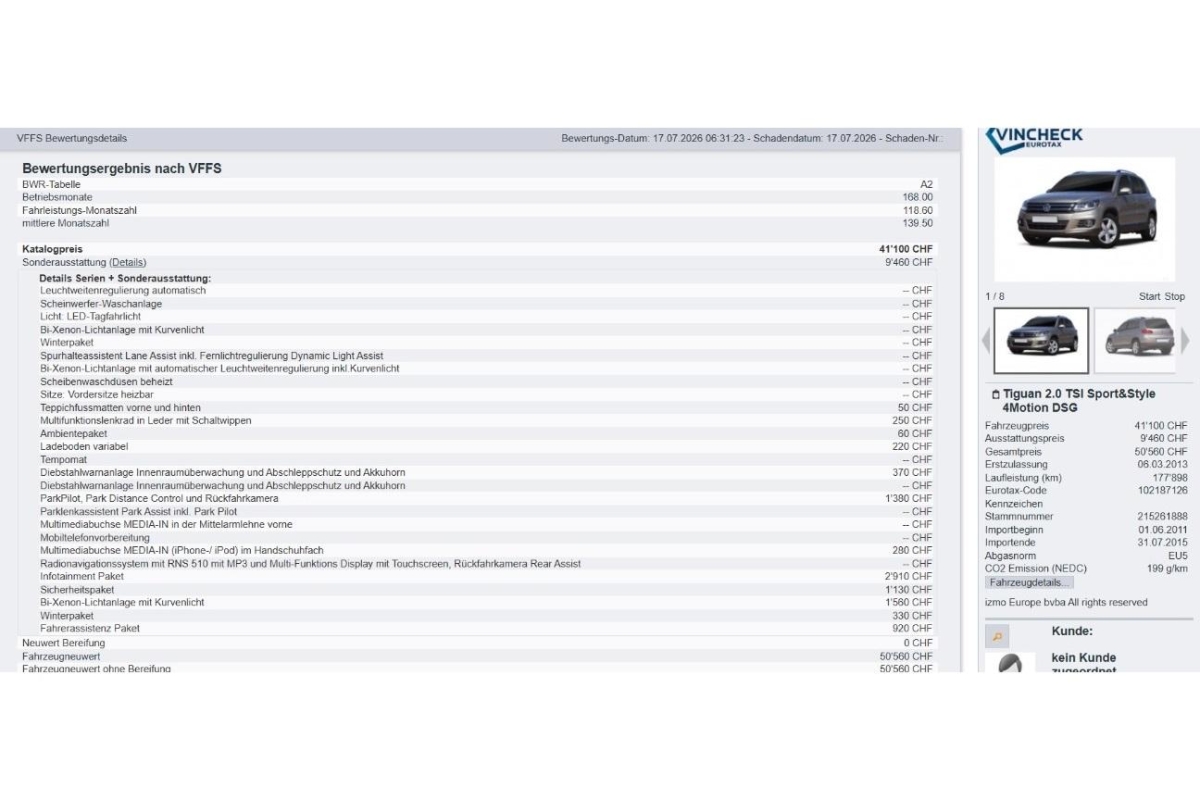Click the Betriebsmonate value 168.00
The image size is (1200, 800).
pyautogui.click(x=917, y=197)
